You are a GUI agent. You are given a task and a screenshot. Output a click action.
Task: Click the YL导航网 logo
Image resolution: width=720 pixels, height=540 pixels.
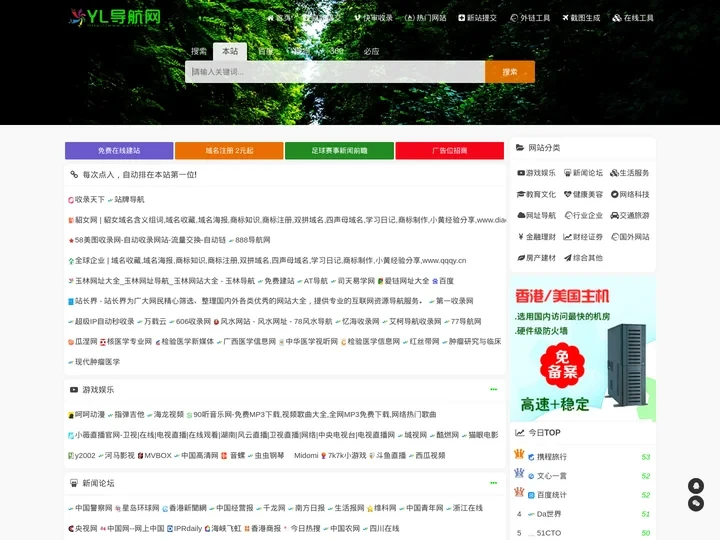pyautogui.click(x=115, y=17)
